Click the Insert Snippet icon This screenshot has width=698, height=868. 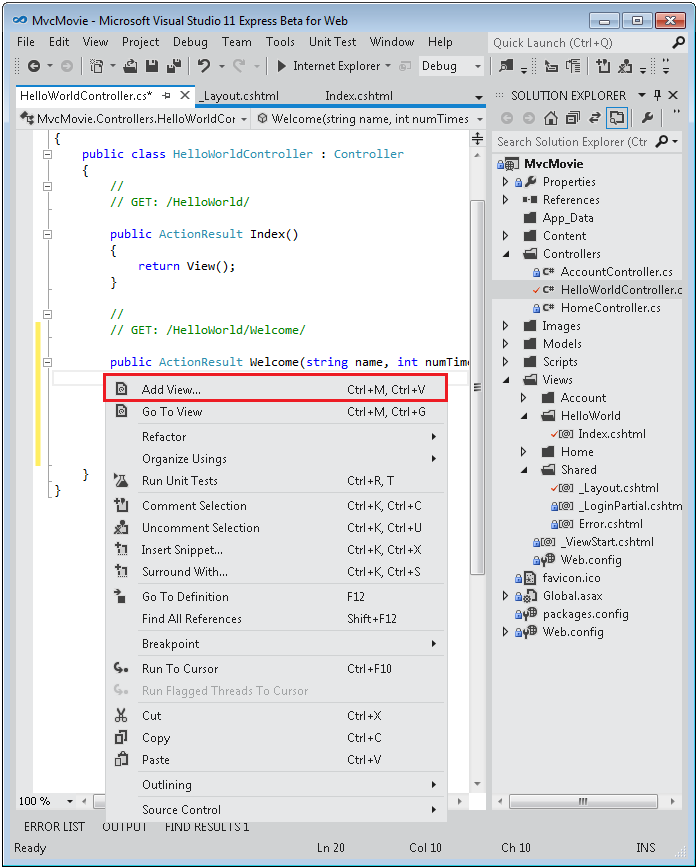coord(121,549)
